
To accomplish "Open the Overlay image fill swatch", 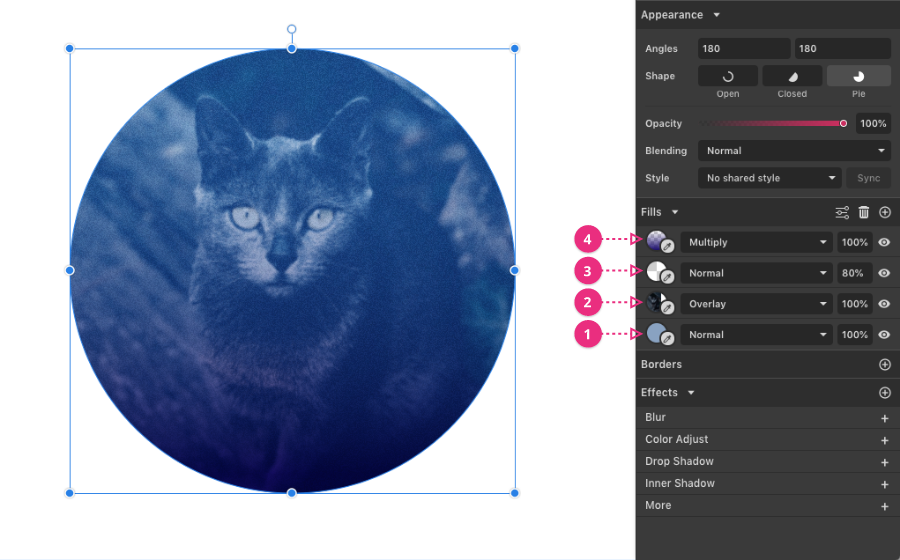I will click(x=656, y=302).
